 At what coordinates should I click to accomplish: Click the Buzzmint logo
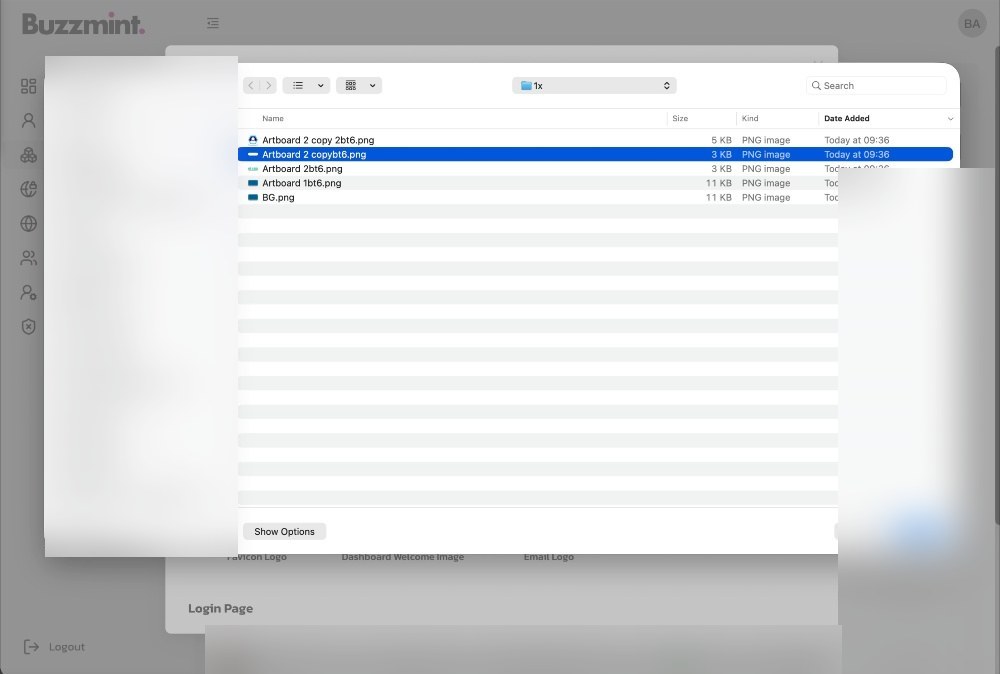click(x=84, y=24)
